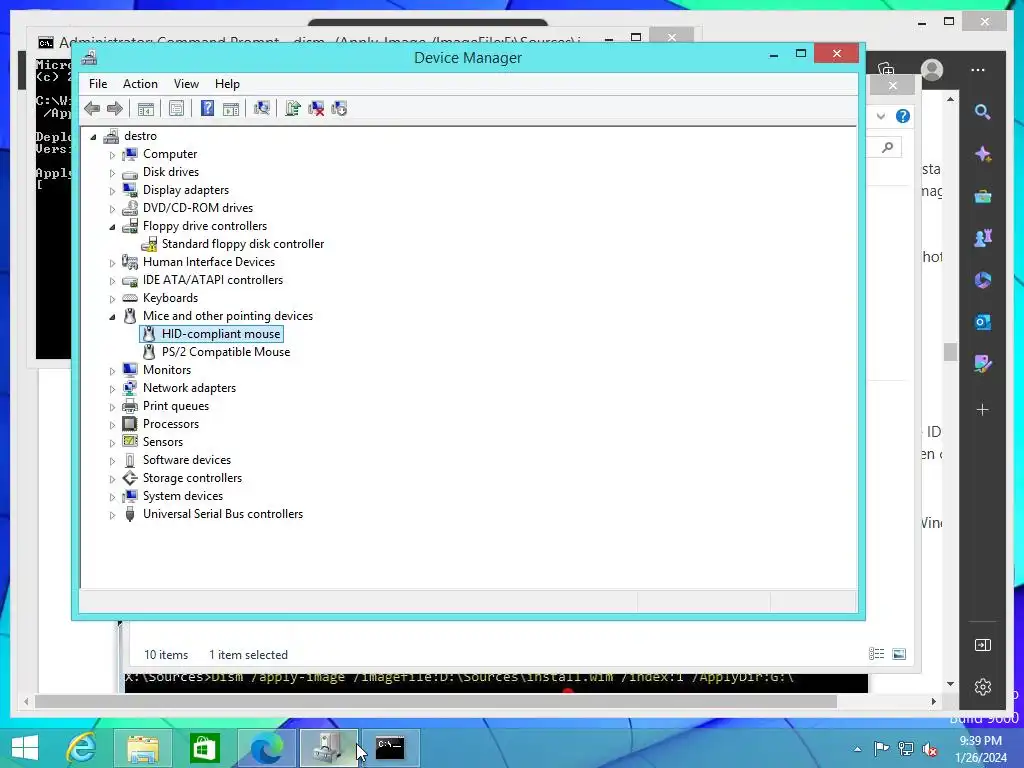Select PS/2 Compatible Mouse entry

pos(226,351)
